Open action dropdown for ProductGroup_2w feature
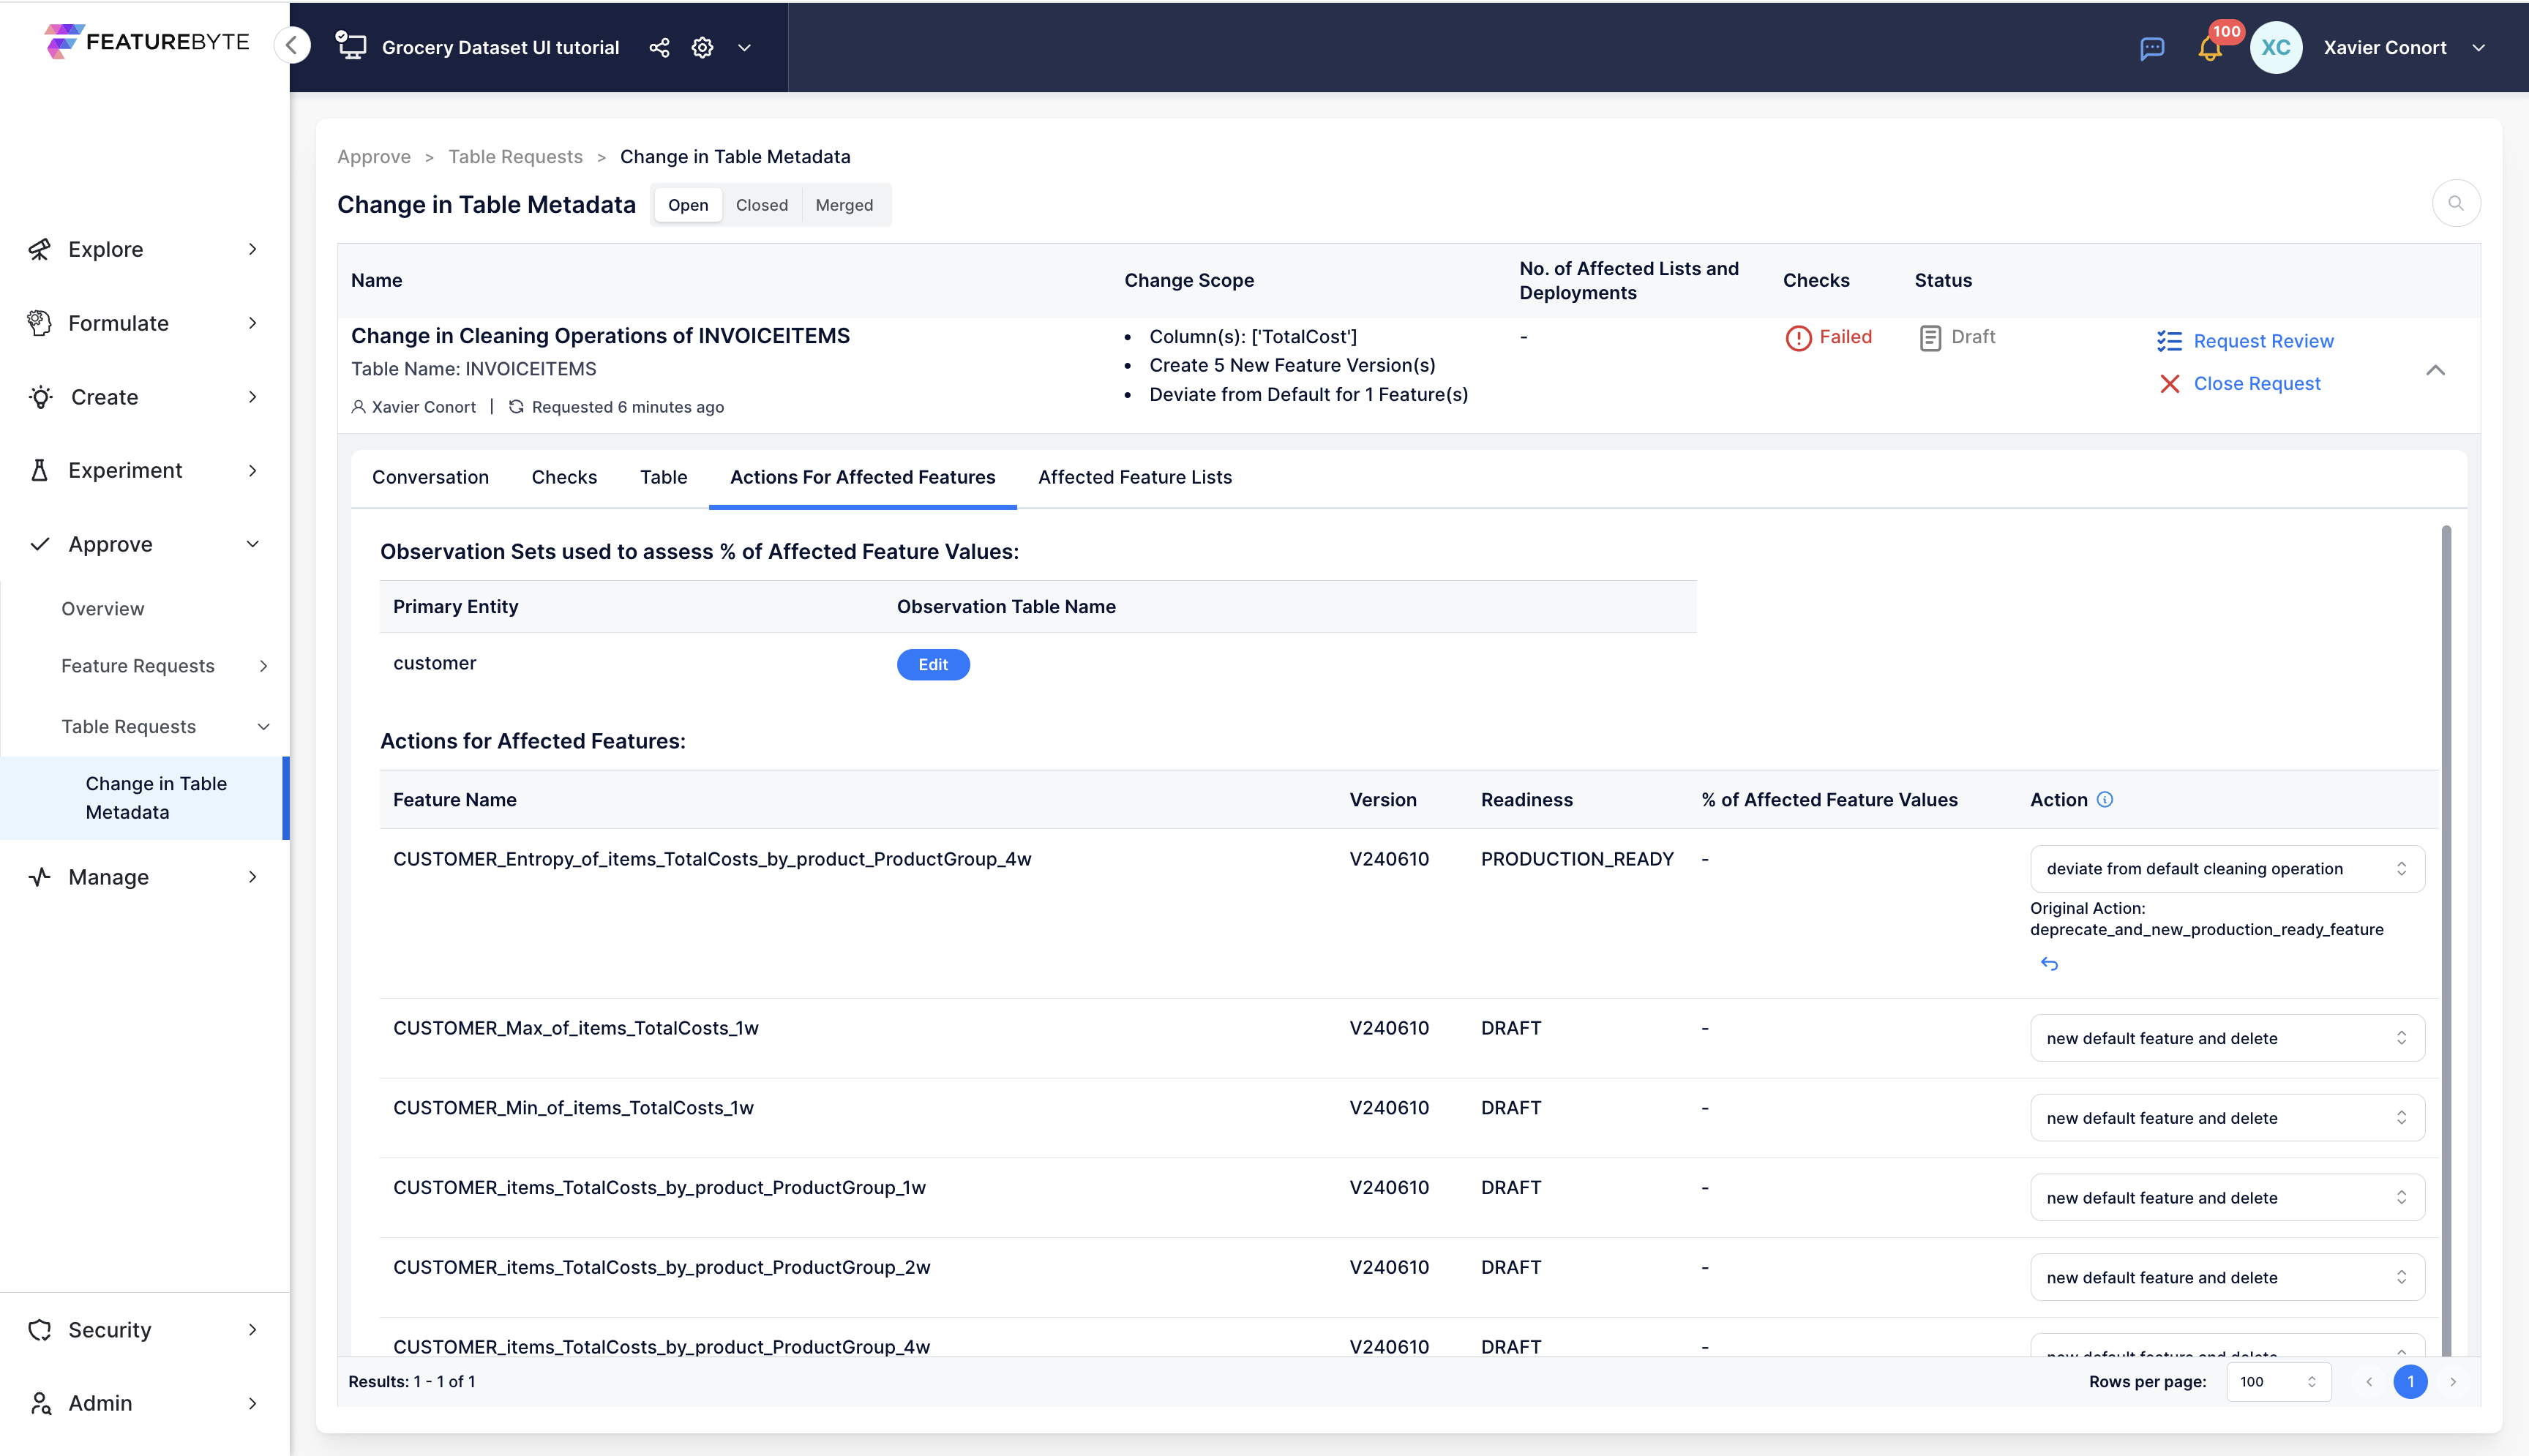 tap(2227, 1277)
